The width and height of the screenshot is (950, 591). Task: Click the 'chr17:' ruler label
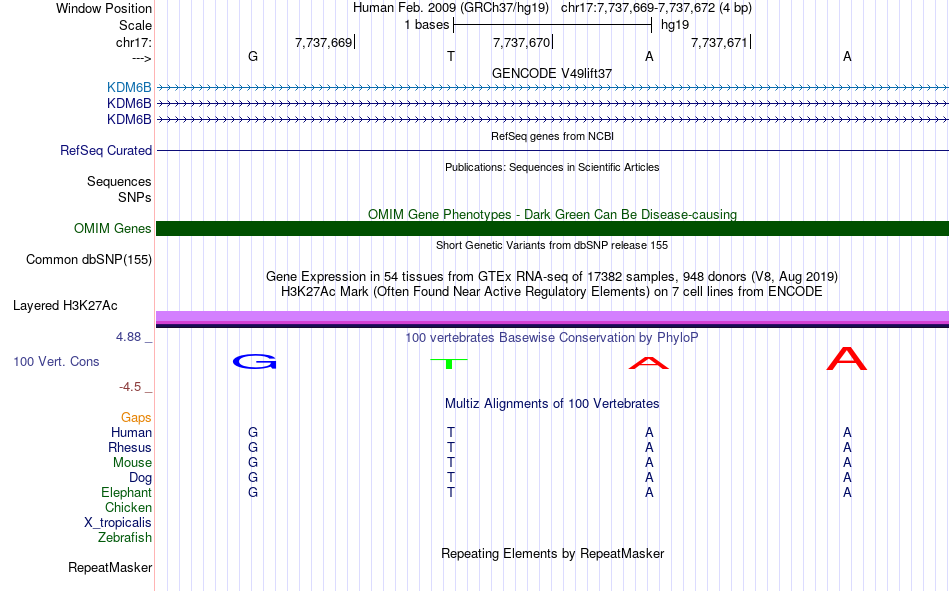coord(134,42)
